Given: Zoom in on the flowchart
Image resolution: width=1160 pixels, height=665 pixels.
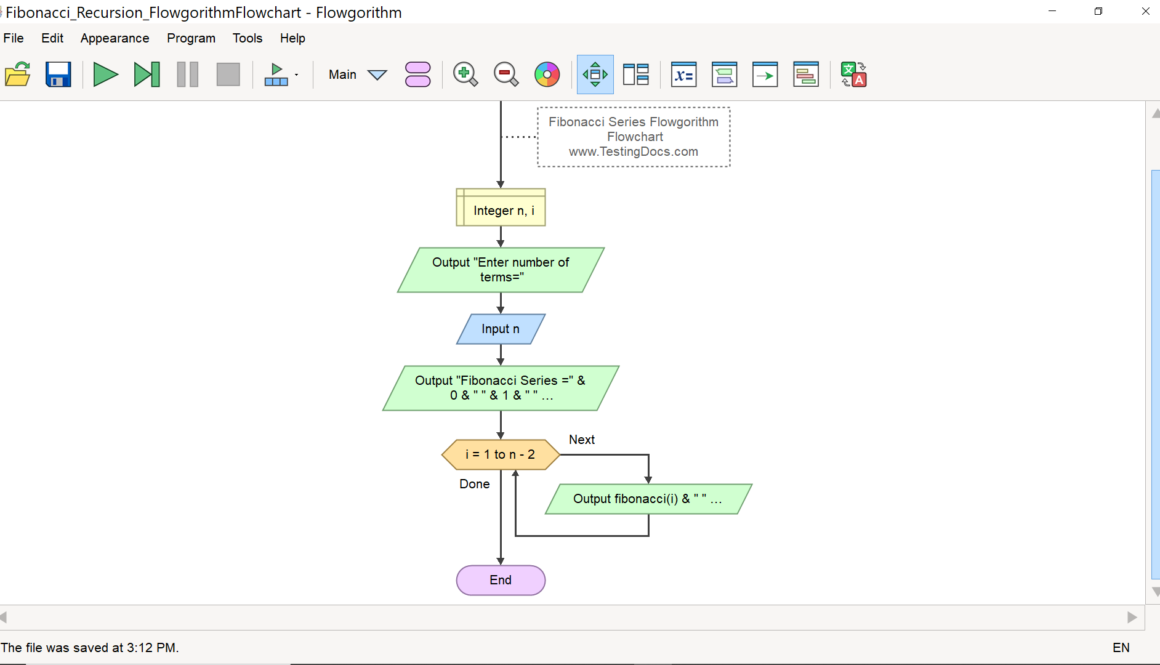Looking at the screenshot, I should 465,75.
